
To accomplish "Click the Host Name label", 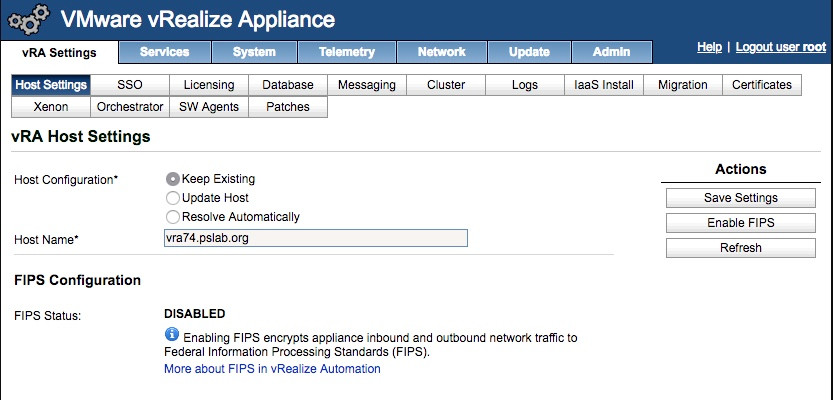I will coord(46,240).
